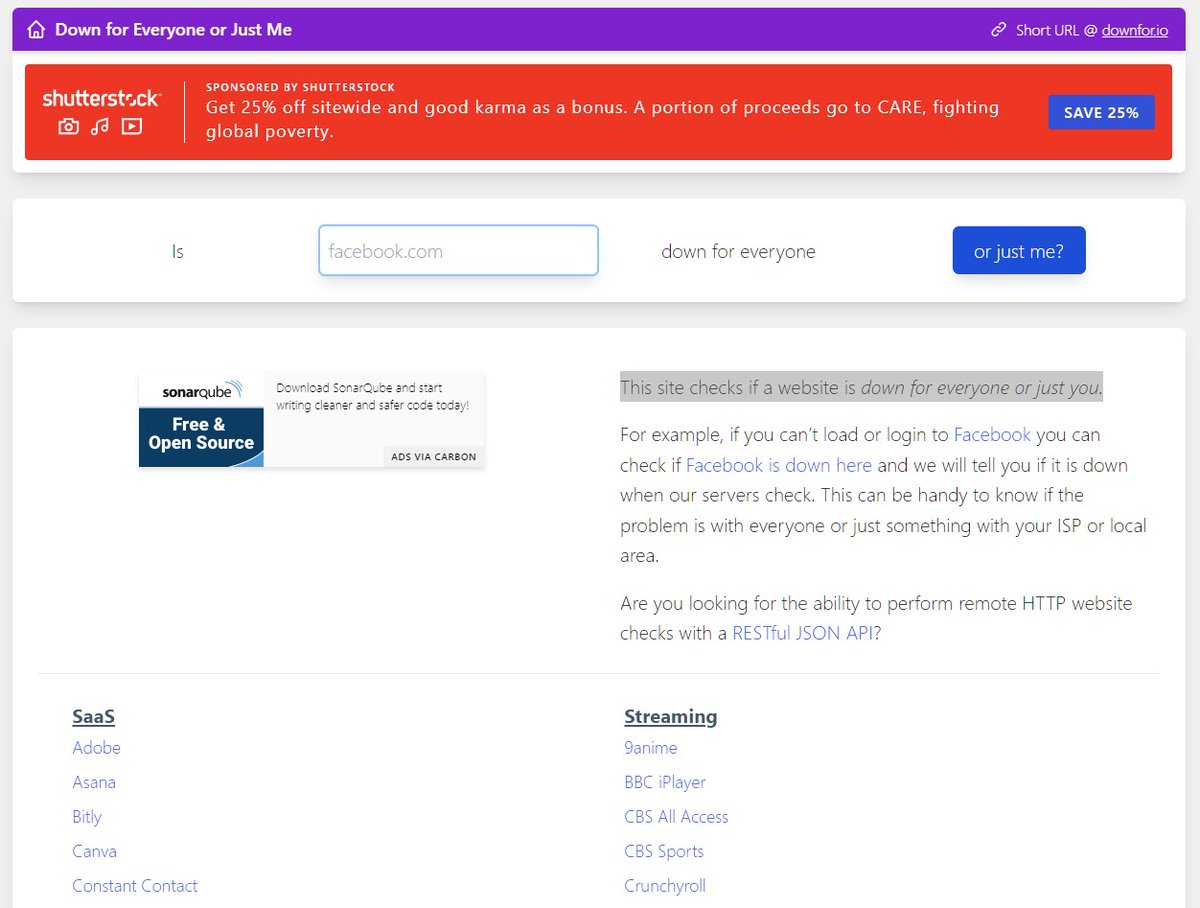Open the Crunchyroll status link
The width and height of the screenshot is (1200, 908).
tap(665, 886)
